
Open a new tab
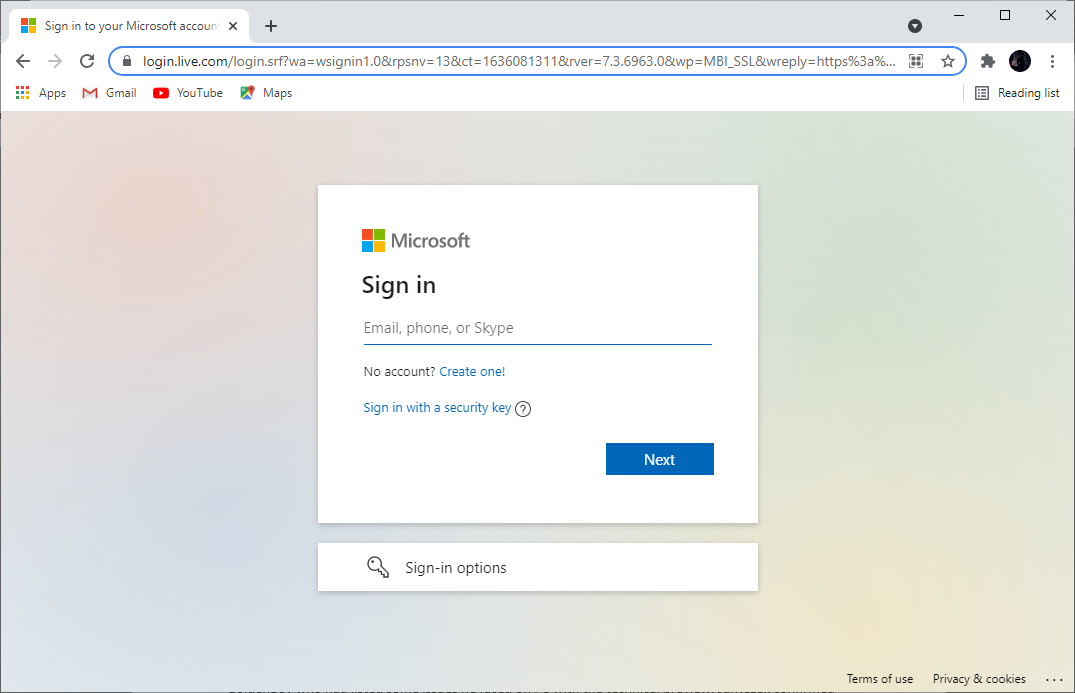[x=271, y=26]
